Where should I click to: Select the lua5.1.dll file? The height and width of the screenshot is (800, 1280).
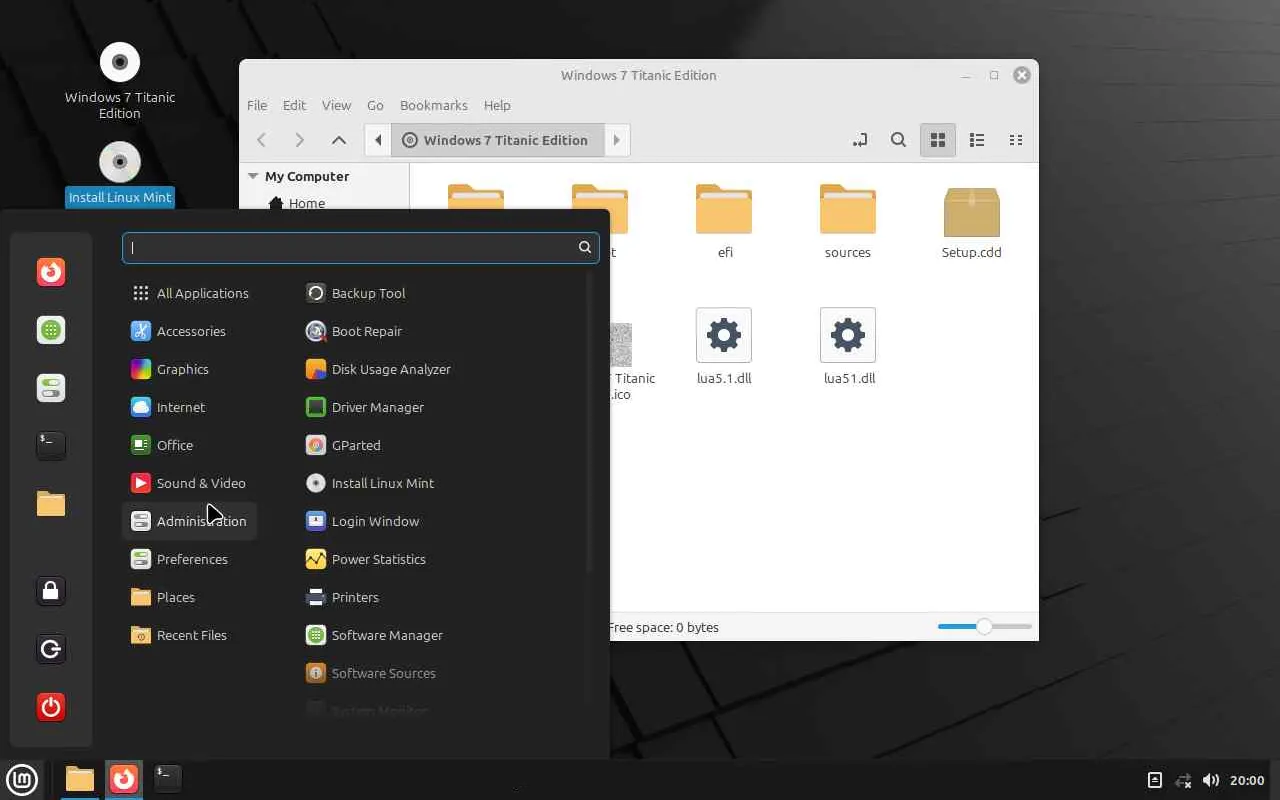(x=724, y=346)
